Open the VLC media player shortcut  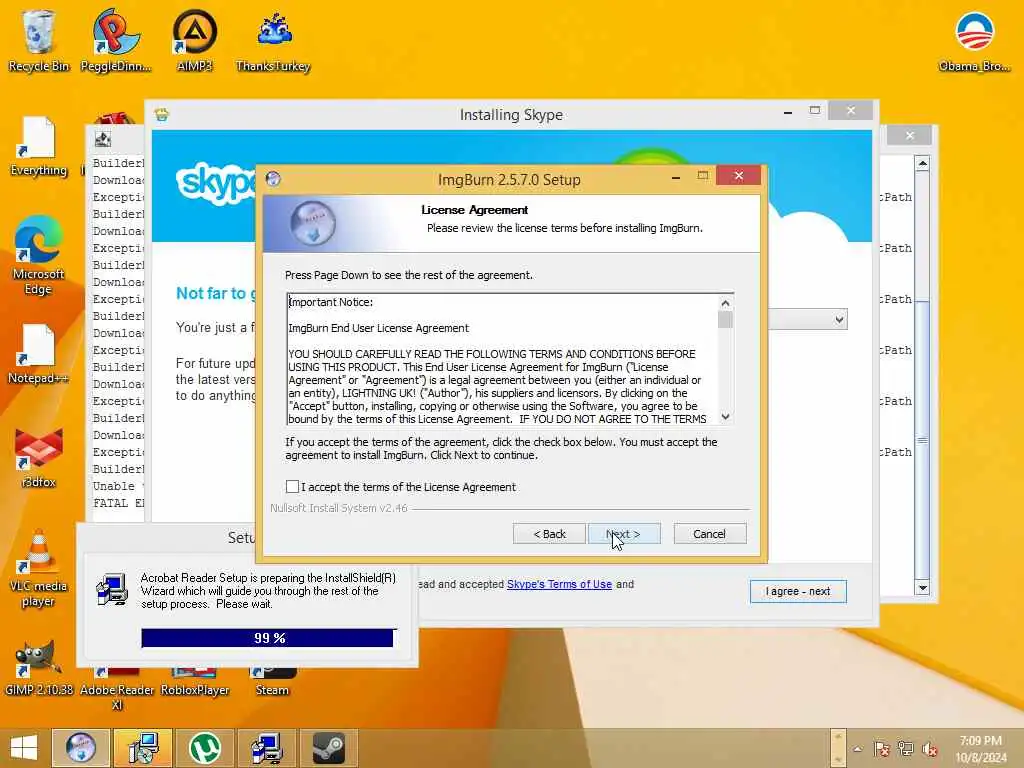click(38, 569)
